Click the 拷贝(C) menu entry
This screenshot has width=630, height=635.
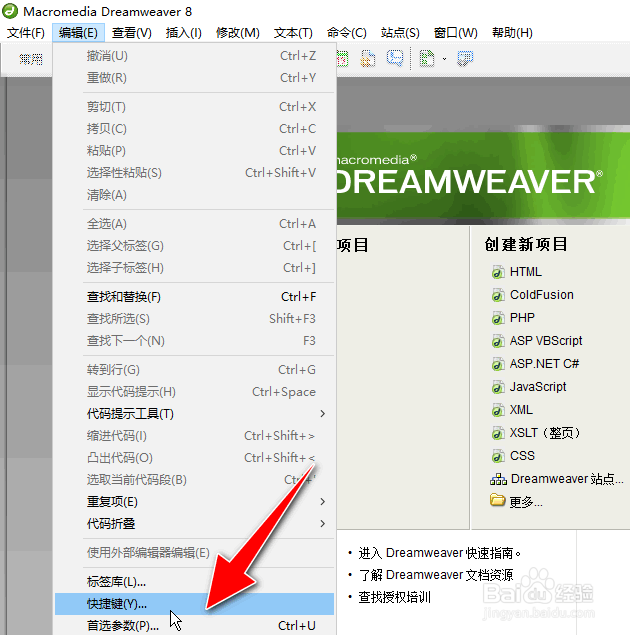tap(194, 129)
